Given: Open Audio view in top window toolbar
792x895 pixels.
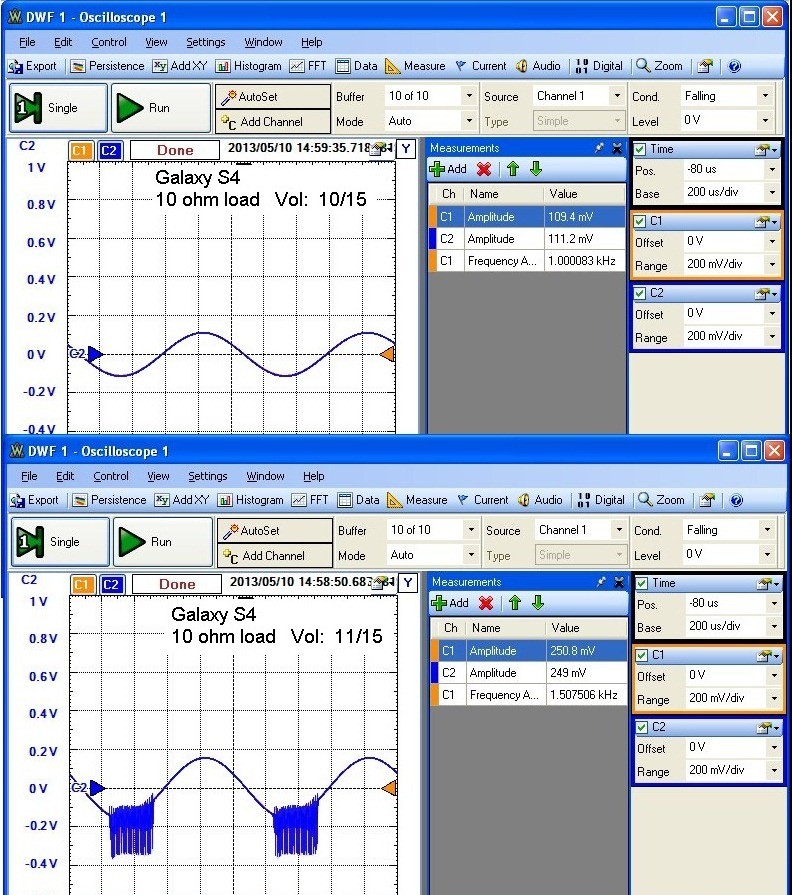Looking at the screenshot, I should [538, 66].
